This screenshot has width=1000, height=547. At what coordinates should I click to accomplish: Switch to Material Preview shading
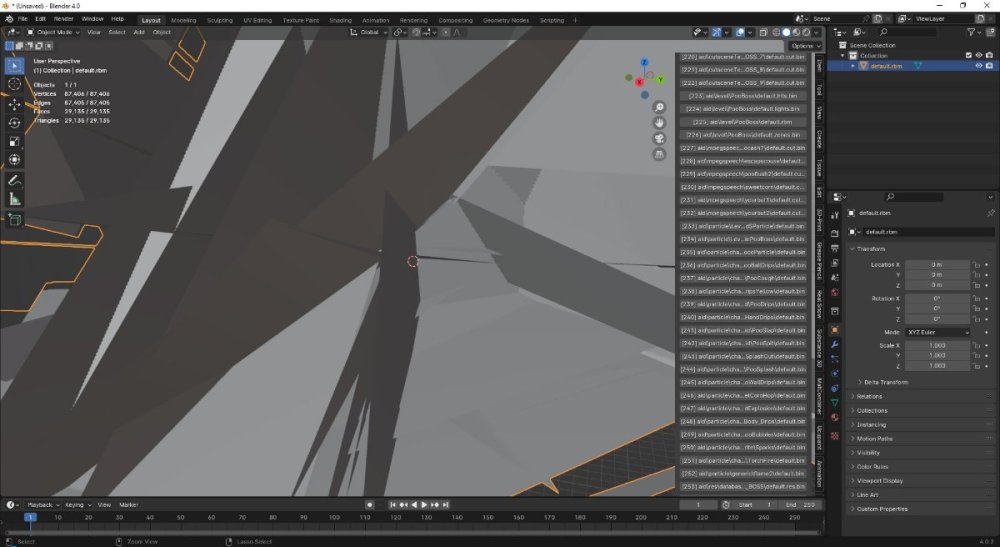[797, 32]
